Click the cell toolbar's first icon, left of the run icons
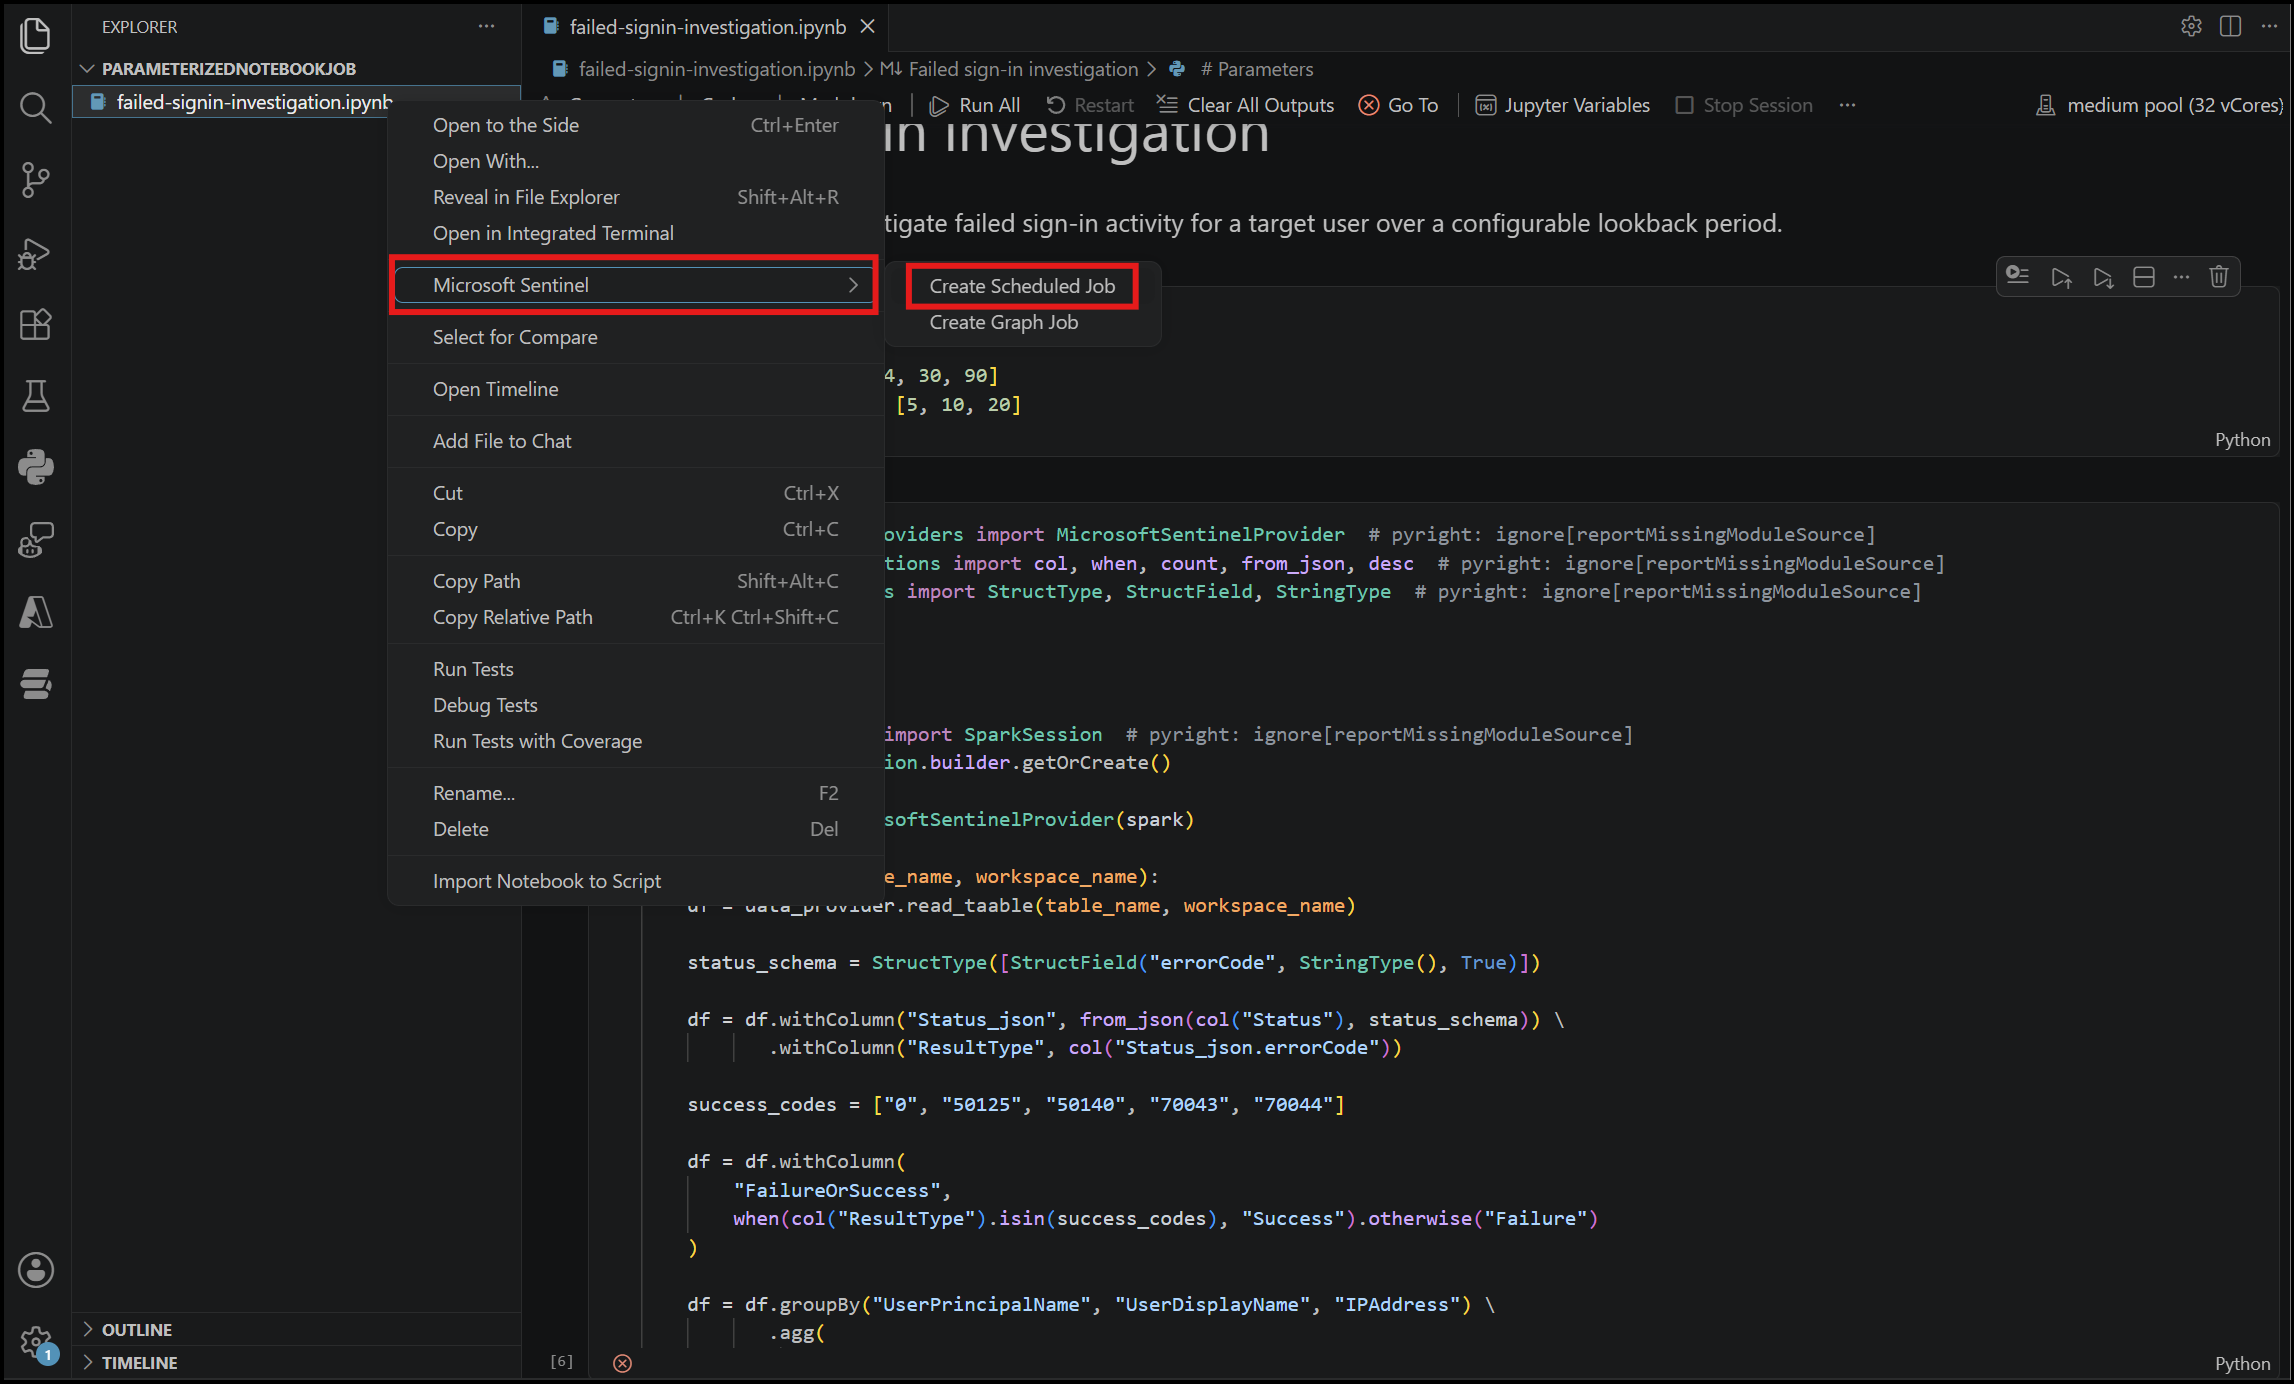This screenshot has height=1384, width=2294. (x=2018, y=277)
